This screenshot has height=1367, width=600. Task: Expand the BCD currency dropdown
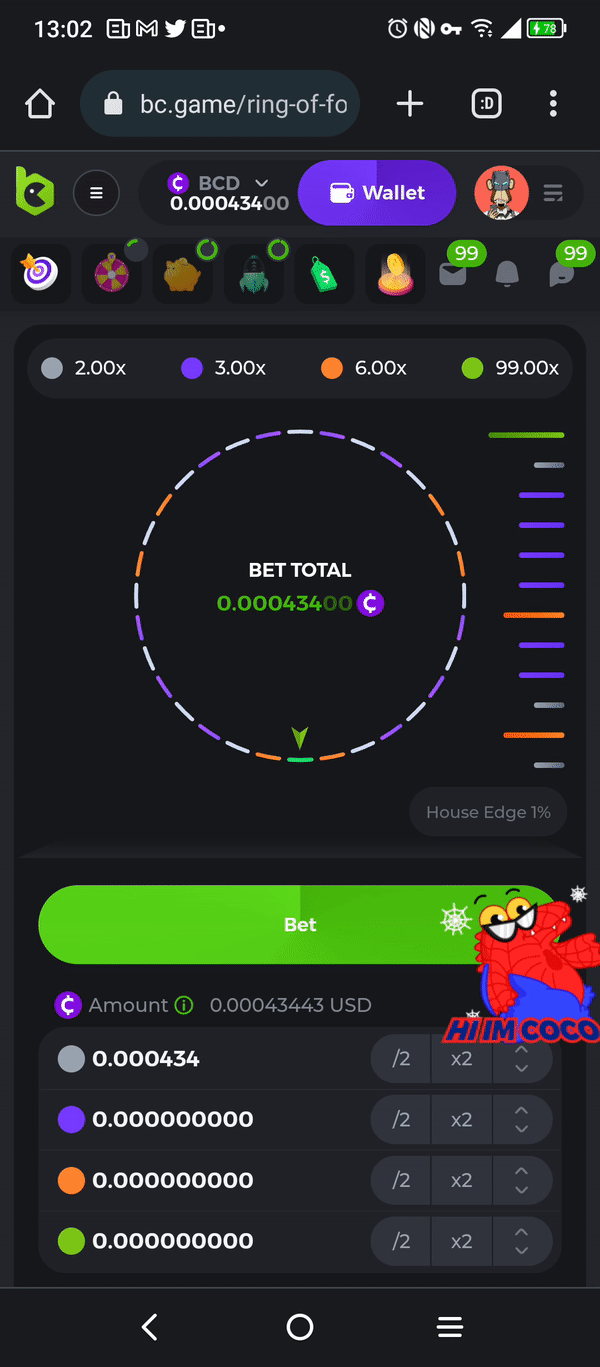point(262,183)
